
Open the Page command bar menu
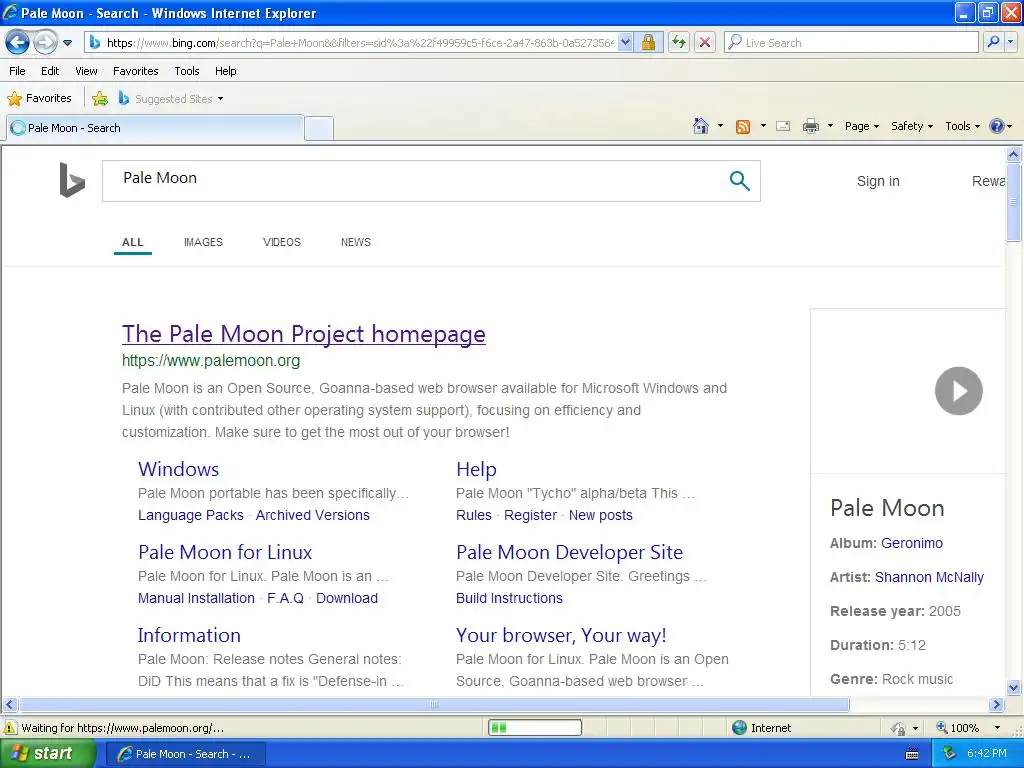click(861, 126)
